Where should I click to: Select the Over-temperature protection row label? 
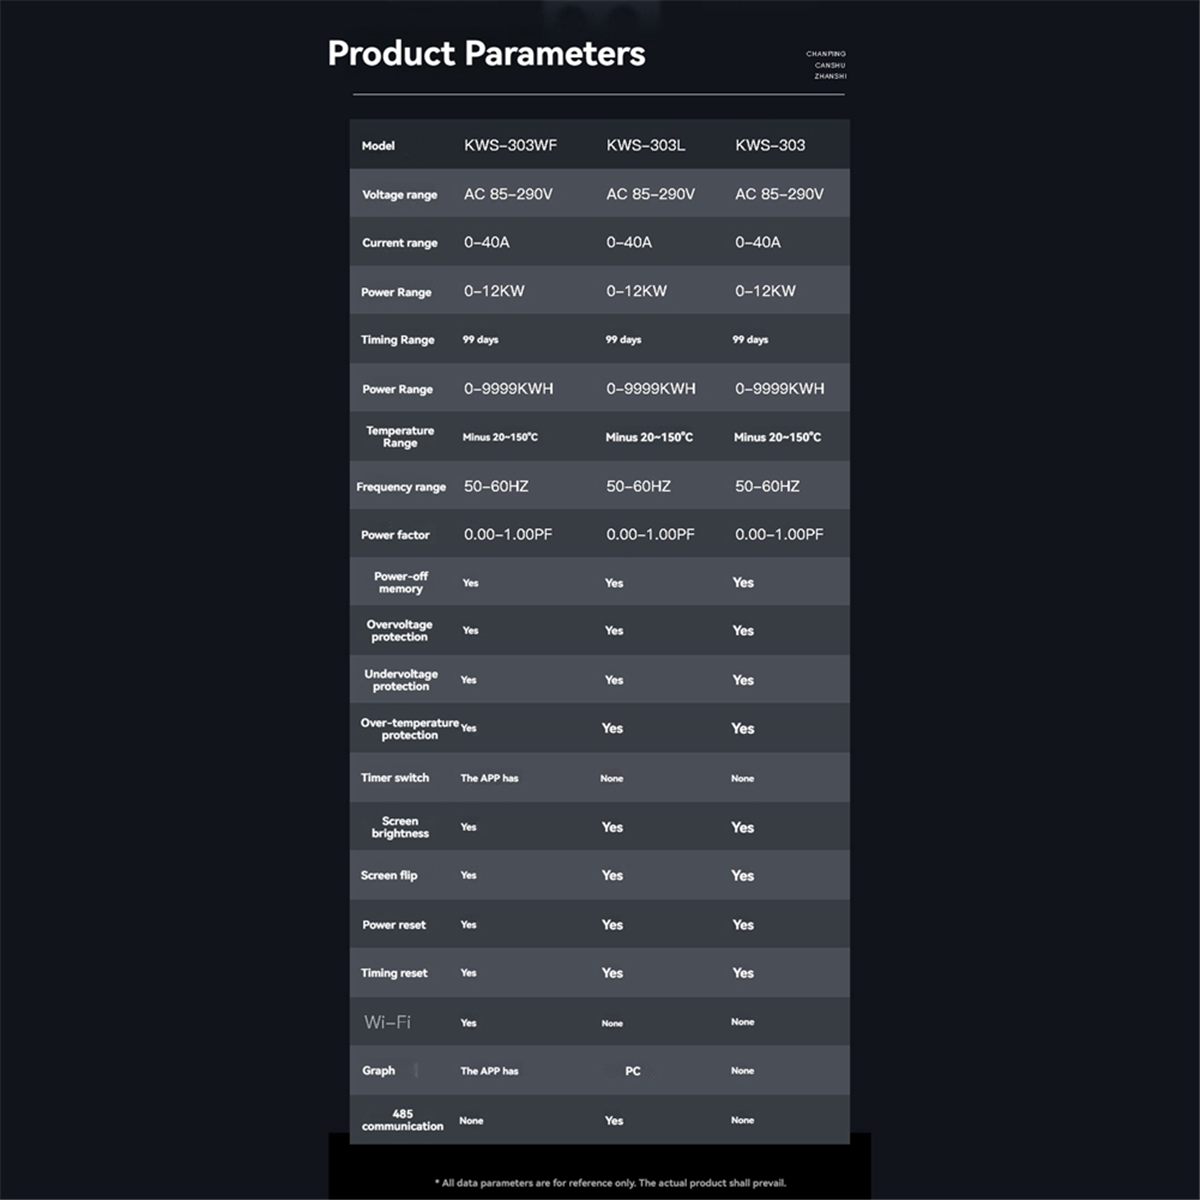[x=409, y=729]
